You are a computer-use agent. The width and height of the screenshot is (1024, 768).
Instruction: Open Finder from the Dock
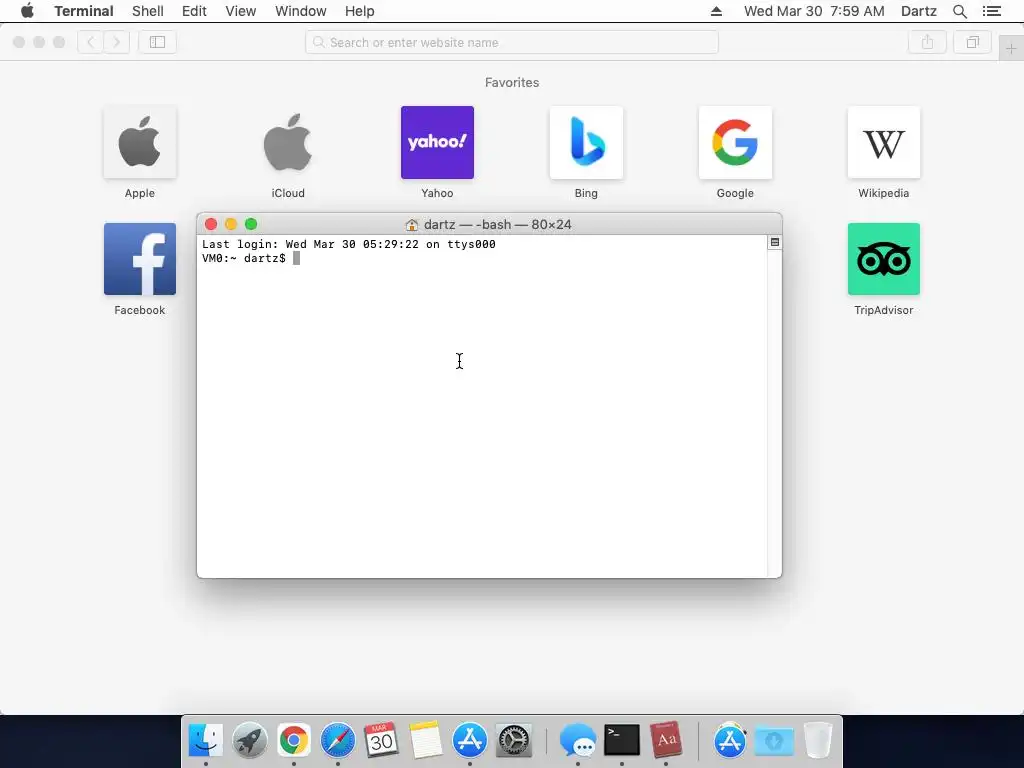(x=206, y=740)
